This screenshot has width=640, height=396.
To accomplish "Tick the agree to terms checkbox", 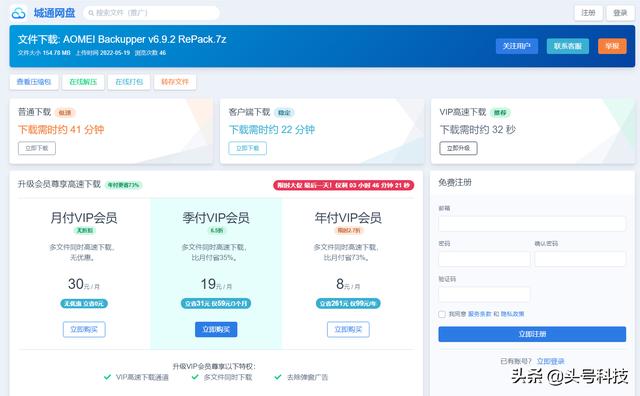I will point(442,314).
